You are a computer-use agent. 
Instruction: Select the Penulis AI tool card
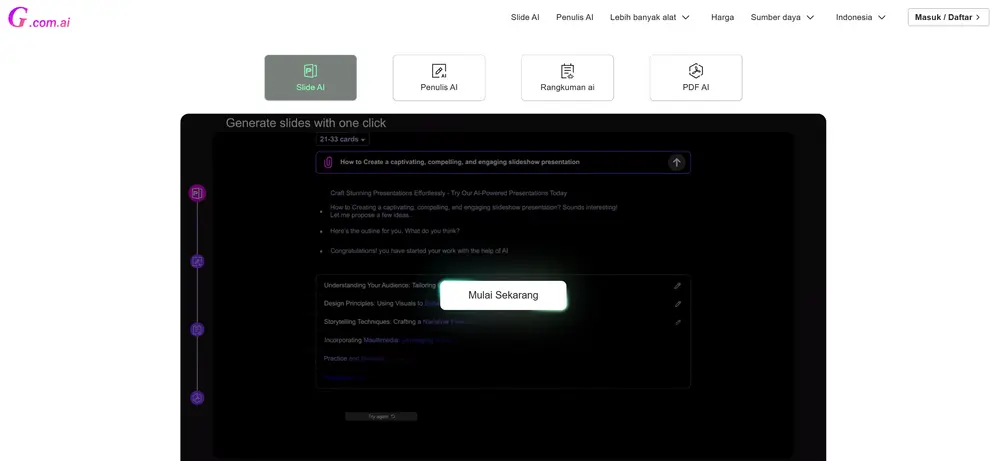(x=439, y=78)
